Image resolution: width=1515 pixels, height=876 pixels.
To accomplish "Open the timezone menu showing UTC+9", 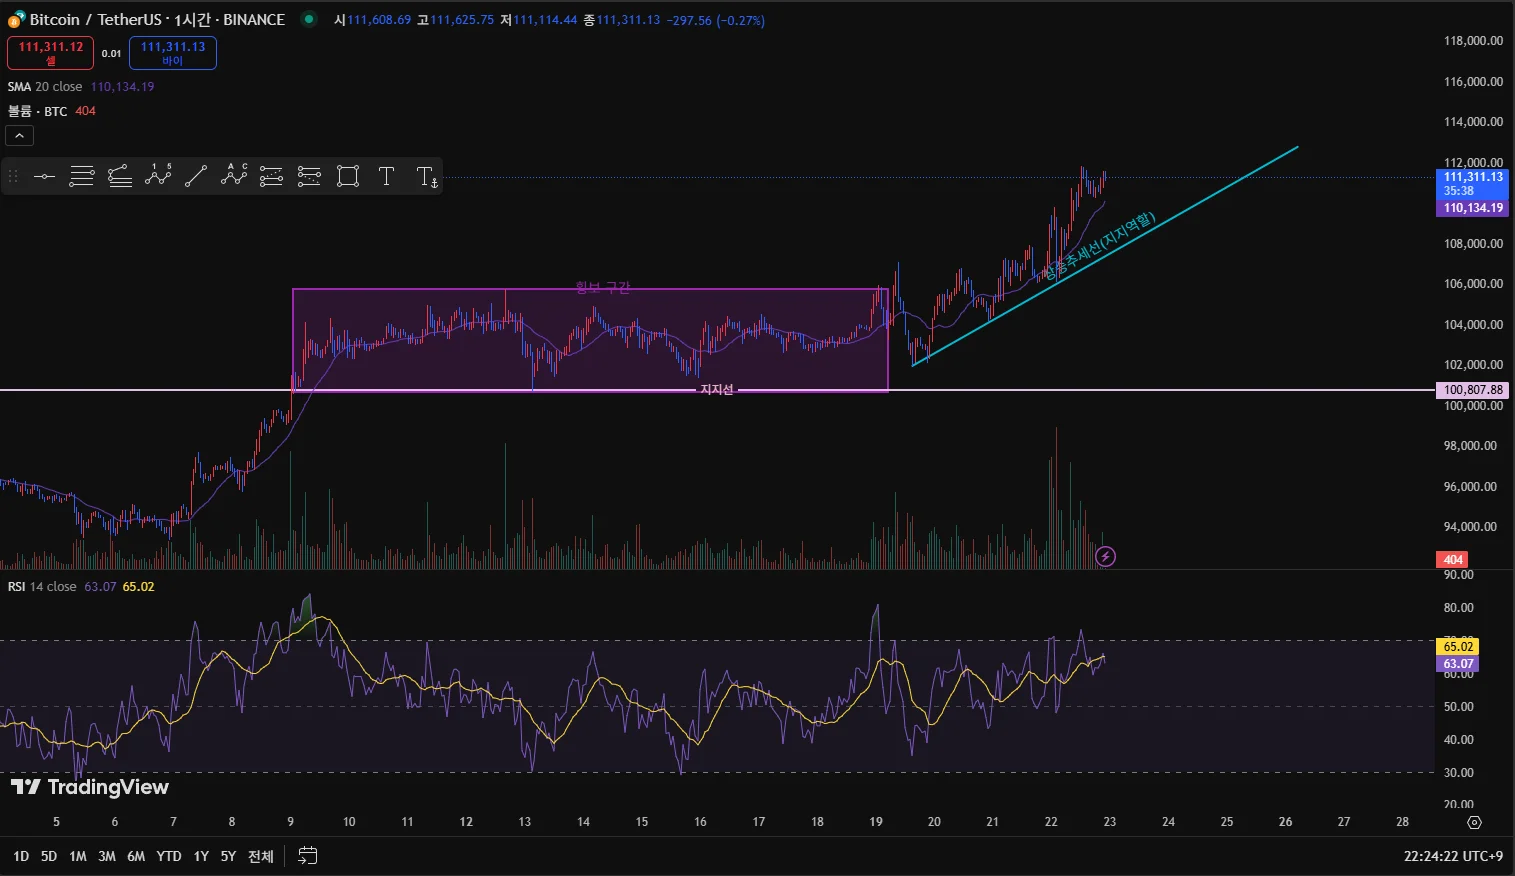I will pyautogui.click(x=1452, y=856).
